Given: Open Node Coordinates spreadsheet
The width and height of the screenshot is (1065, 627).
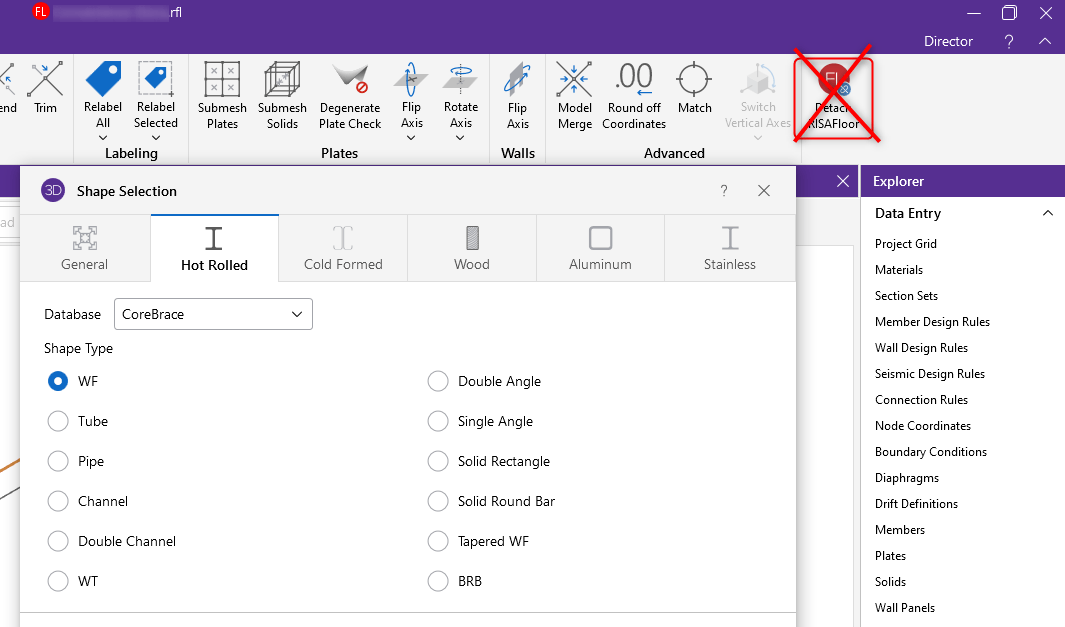Looking at the screenshot, I should (922, 426).
